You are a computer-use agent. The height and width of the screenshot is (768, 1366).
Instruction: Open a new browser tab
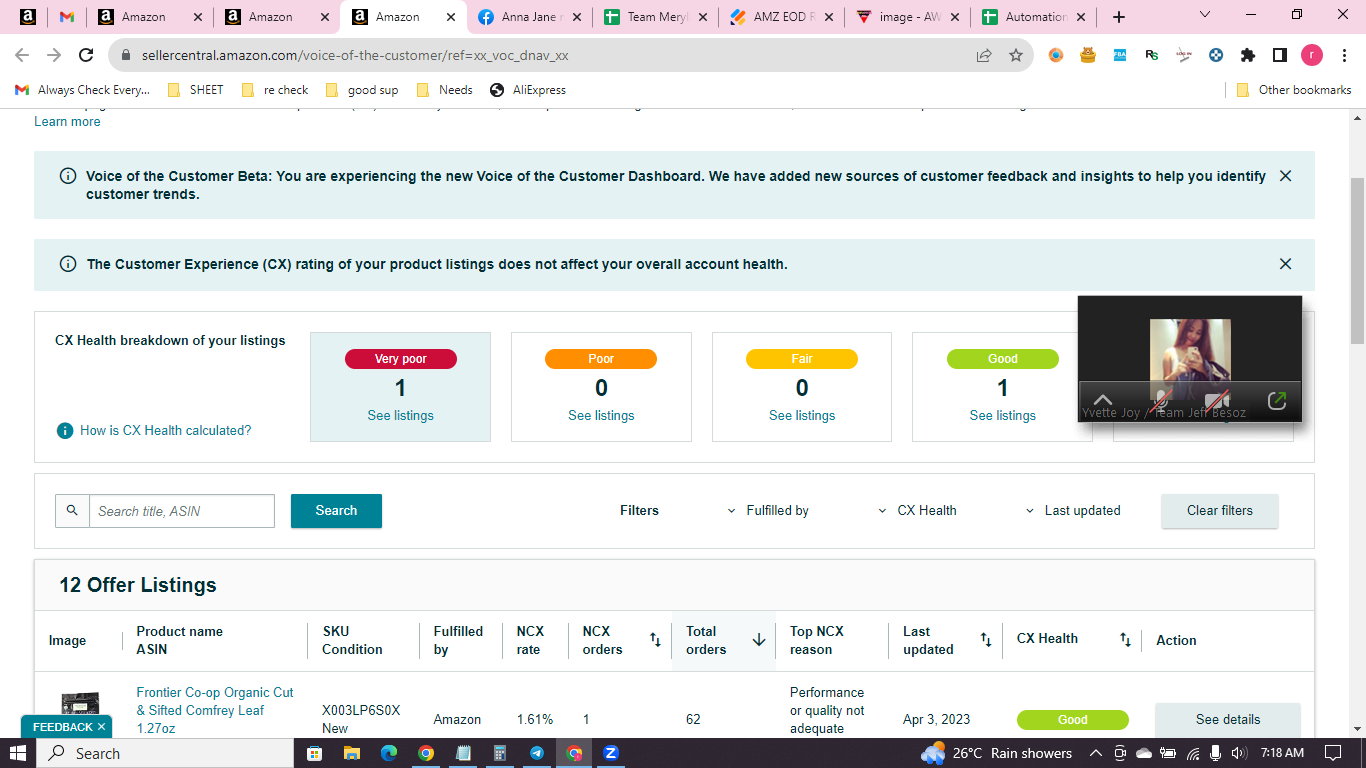tap(1119, 17)
